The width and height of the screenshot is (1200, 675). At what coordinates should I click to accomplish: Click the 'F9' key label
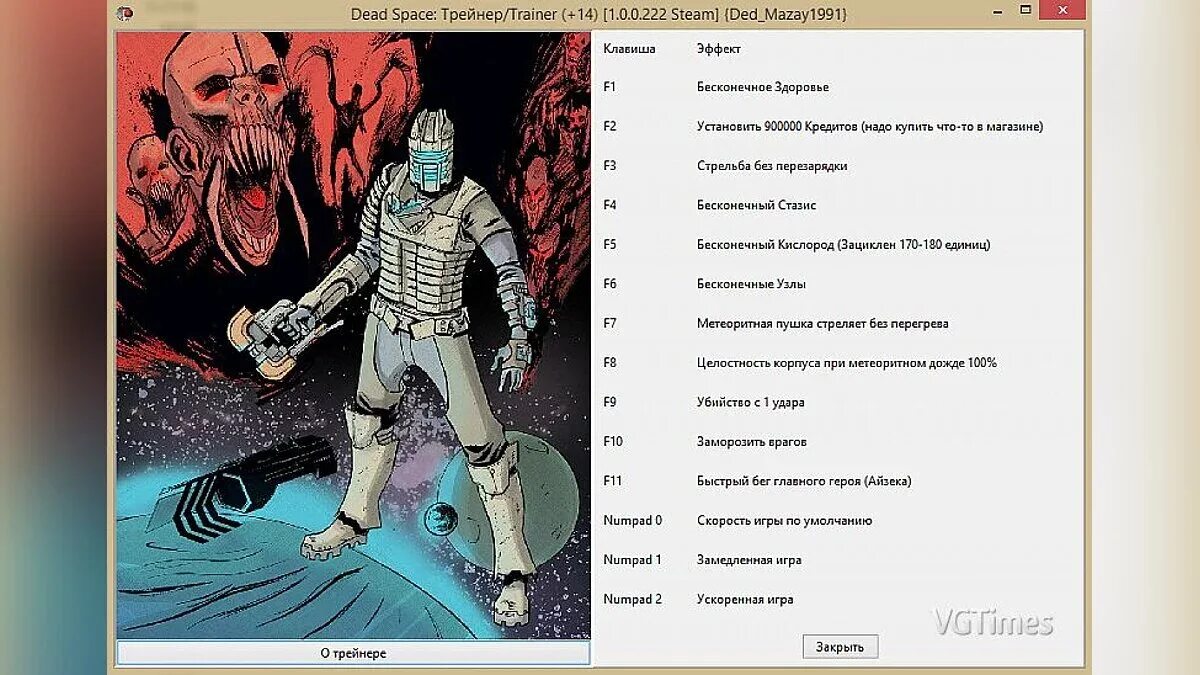click(x=610, y=402)
